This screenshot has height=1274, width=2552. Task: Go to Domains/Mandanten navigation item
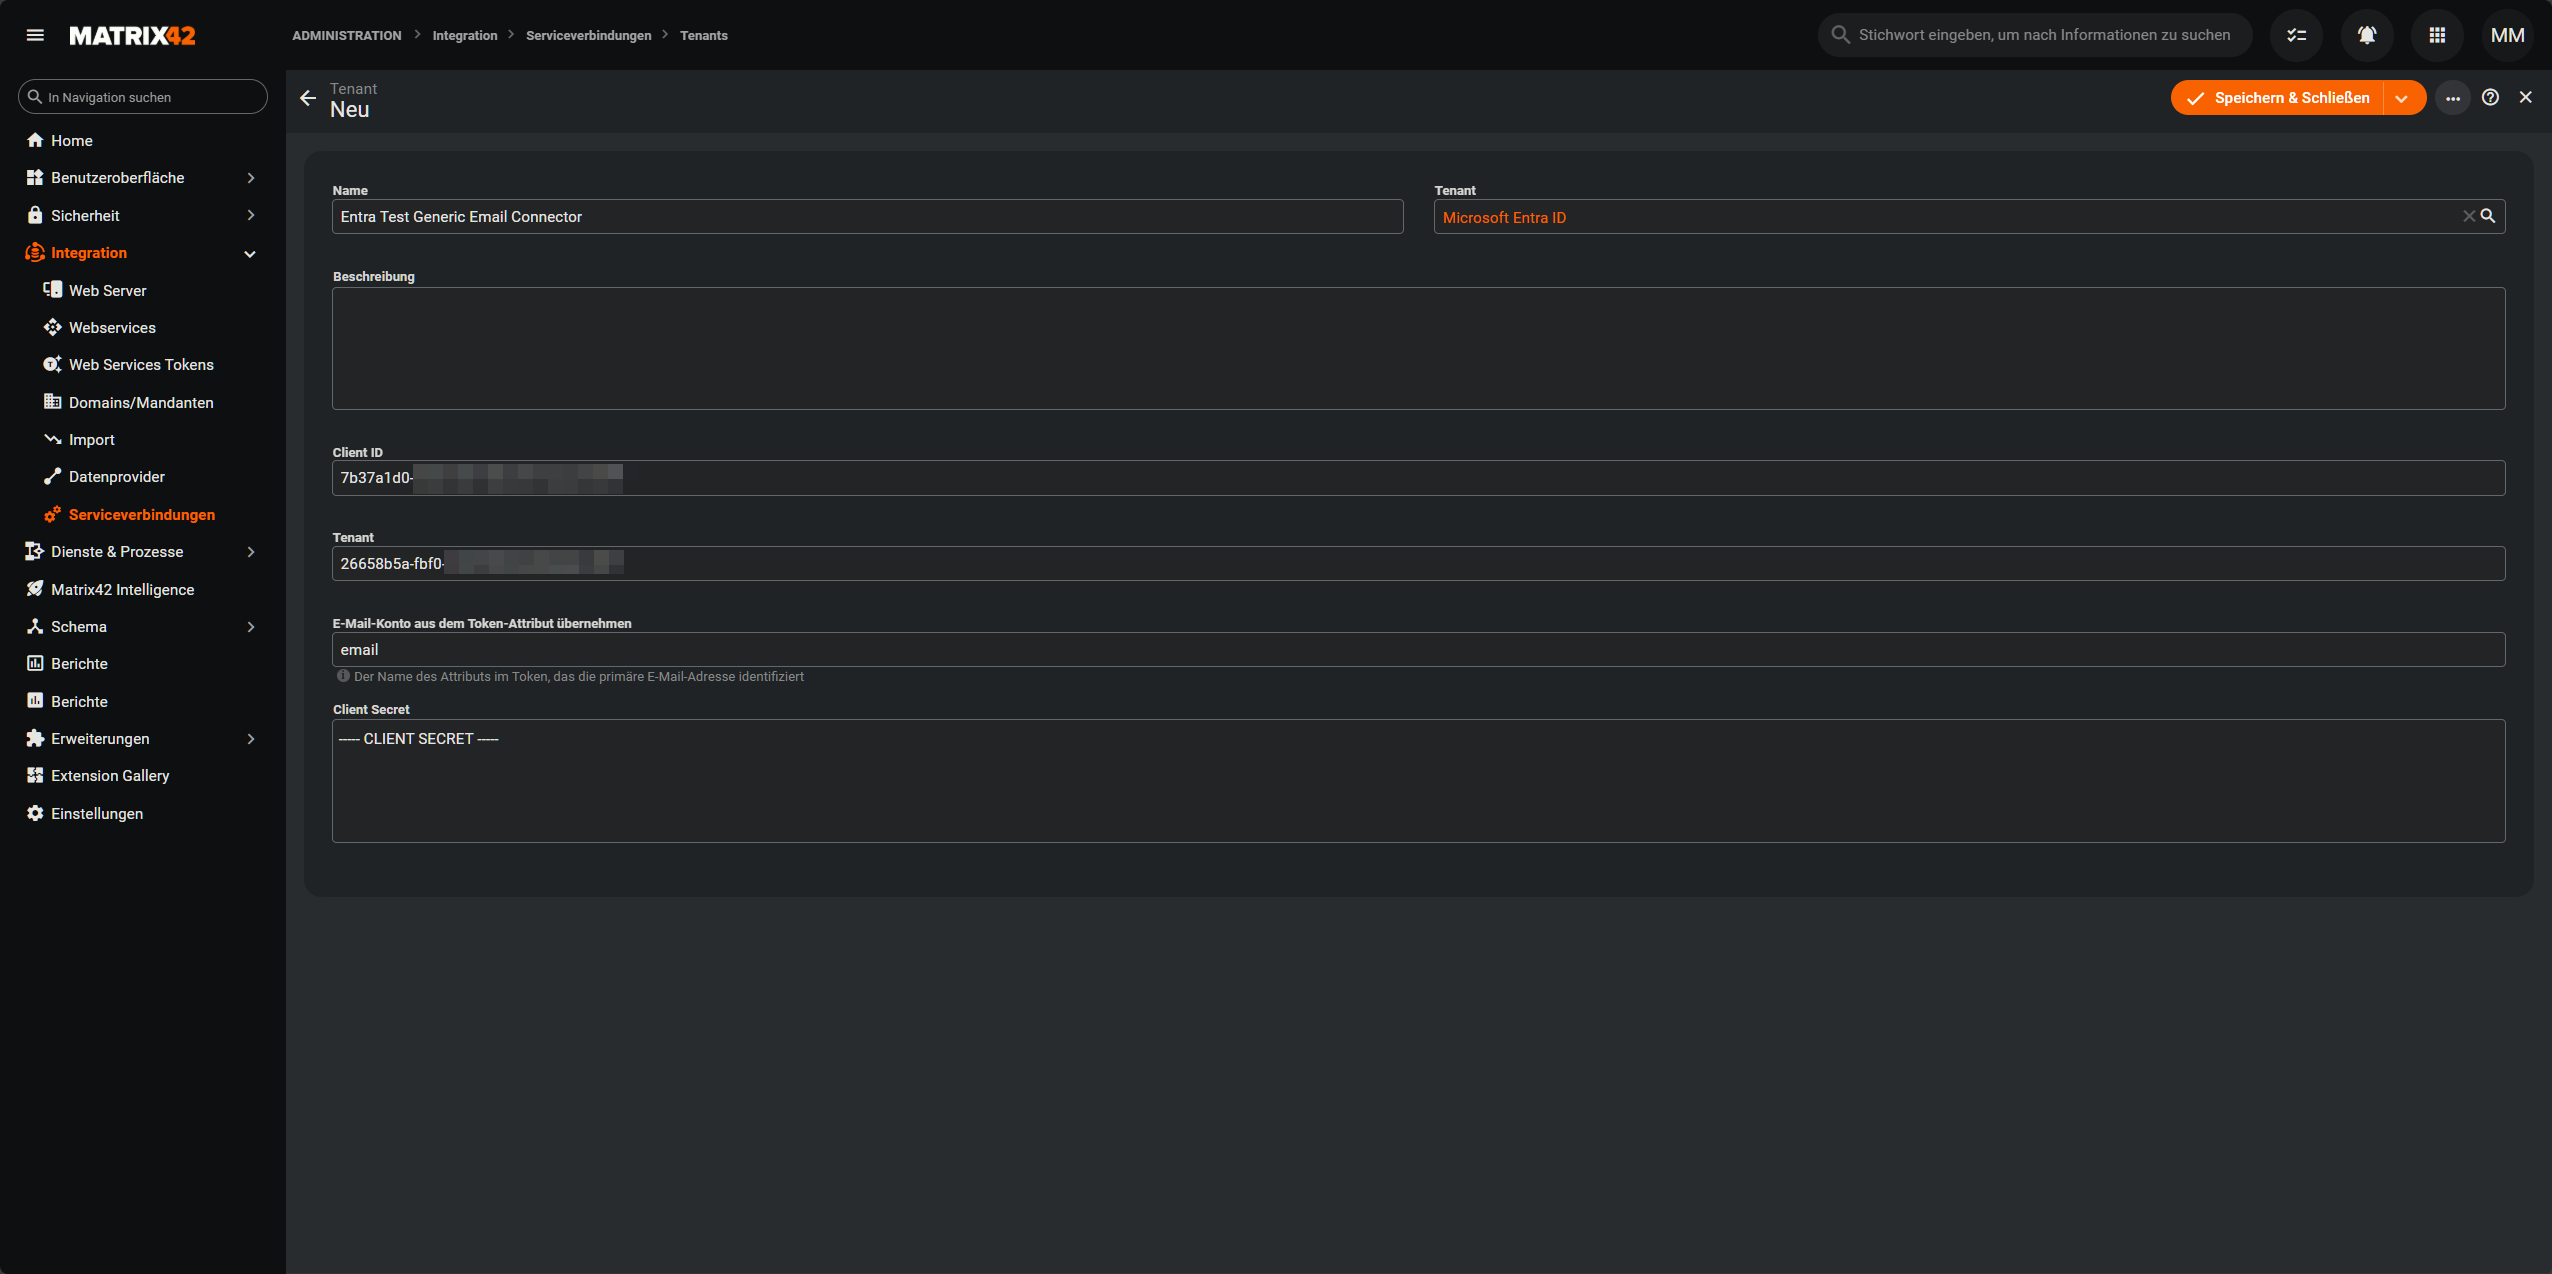pyautogui.click(x=141, y=403)
